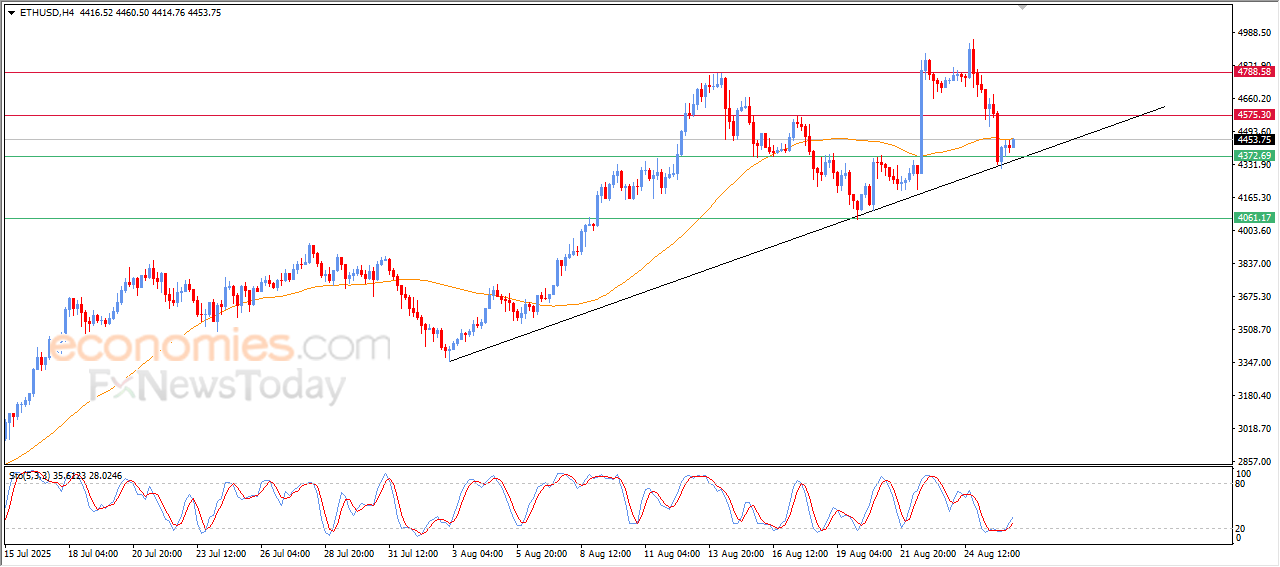The width and height of the screenshot is (1280, 567).
Task: Click the 3180.40 price axis value
Action: [1254, 395]
